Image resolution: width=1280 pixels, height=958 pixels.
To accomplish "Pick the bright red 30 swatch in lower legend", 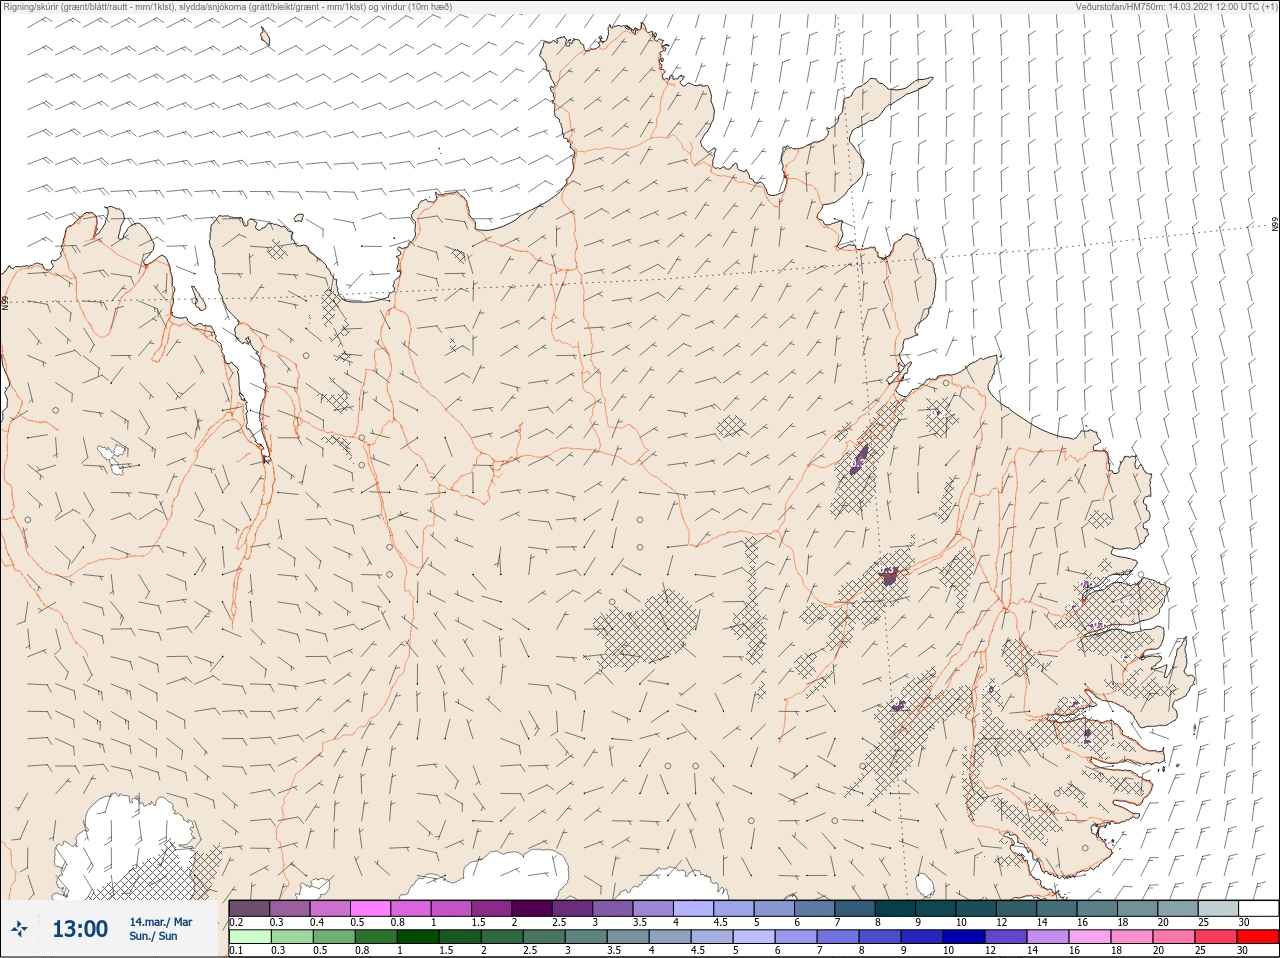I will click(x=1258, y=937).
